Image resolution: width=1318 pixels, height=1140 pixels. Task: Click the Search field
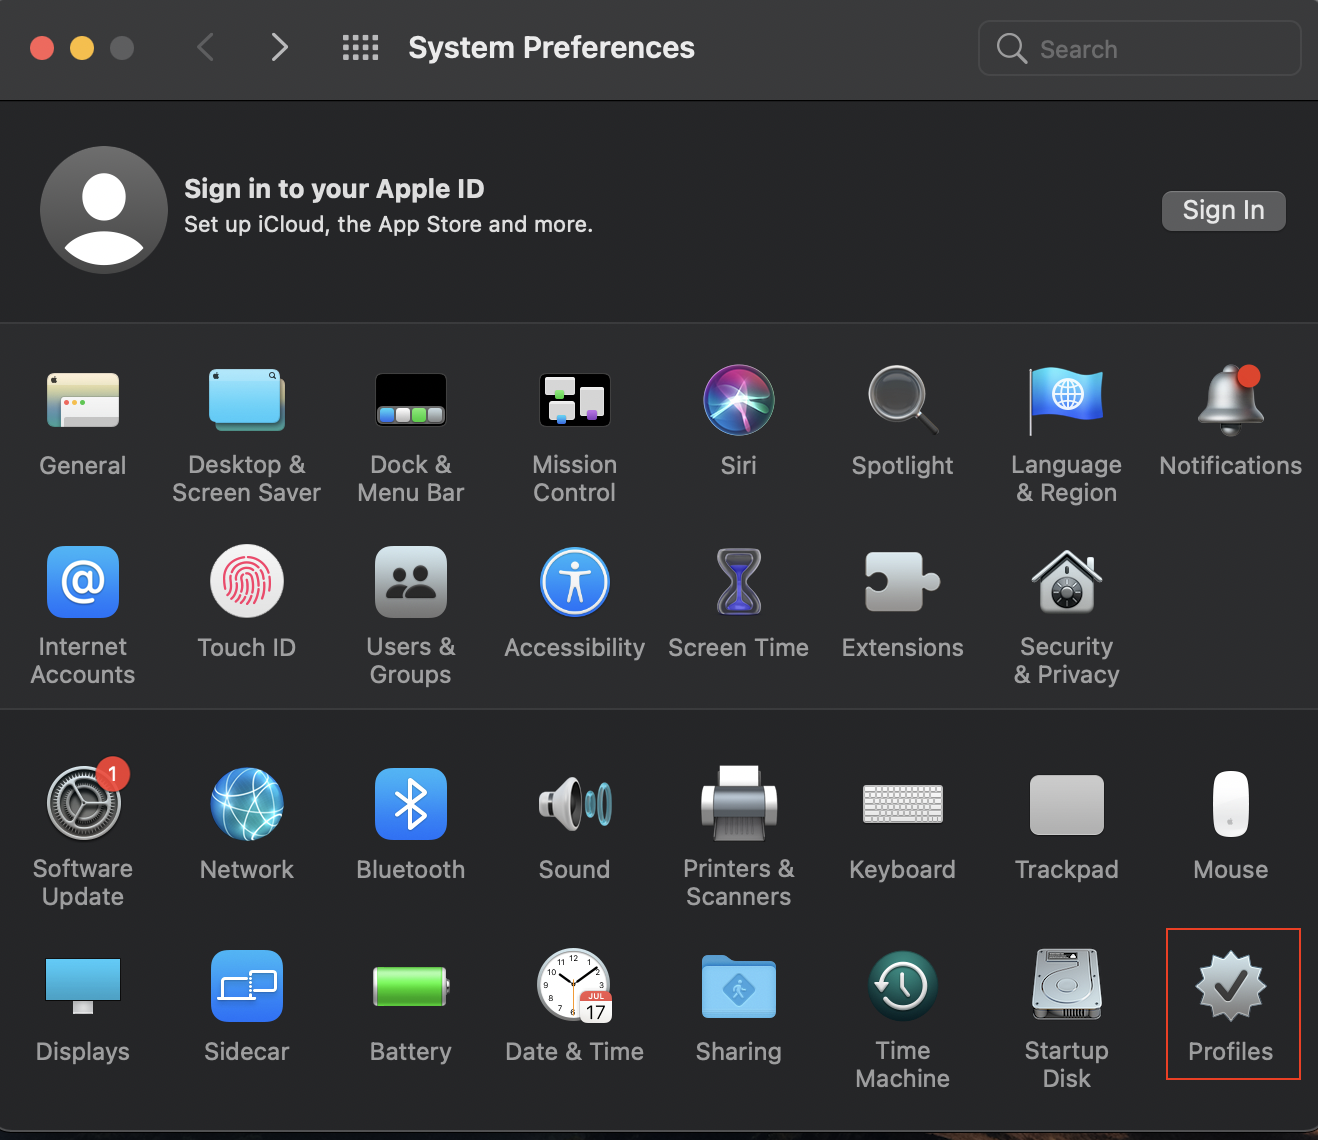[x=1140, y=48]
